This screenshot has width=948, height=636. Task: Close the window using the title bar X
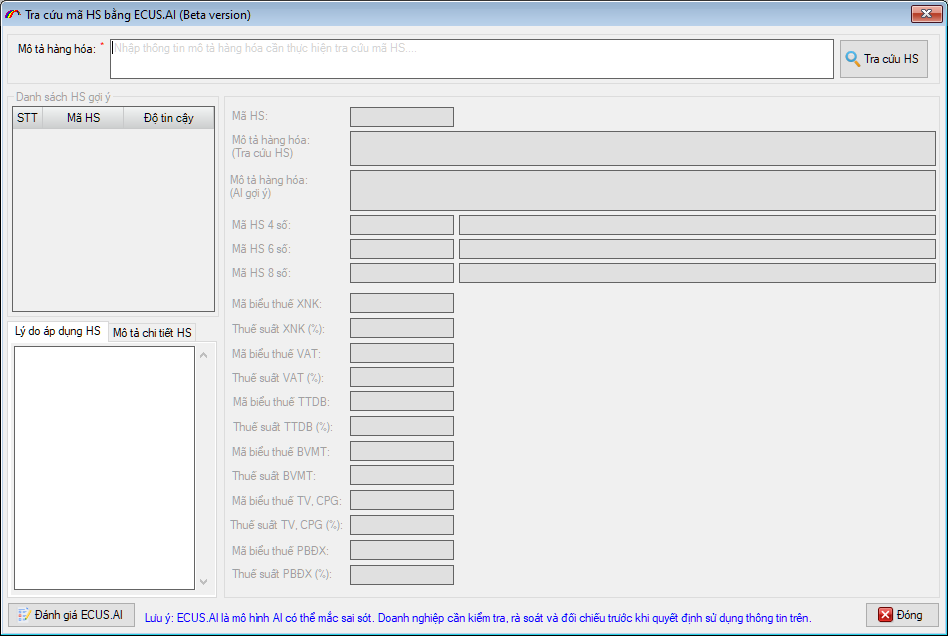tap(923, 14)
